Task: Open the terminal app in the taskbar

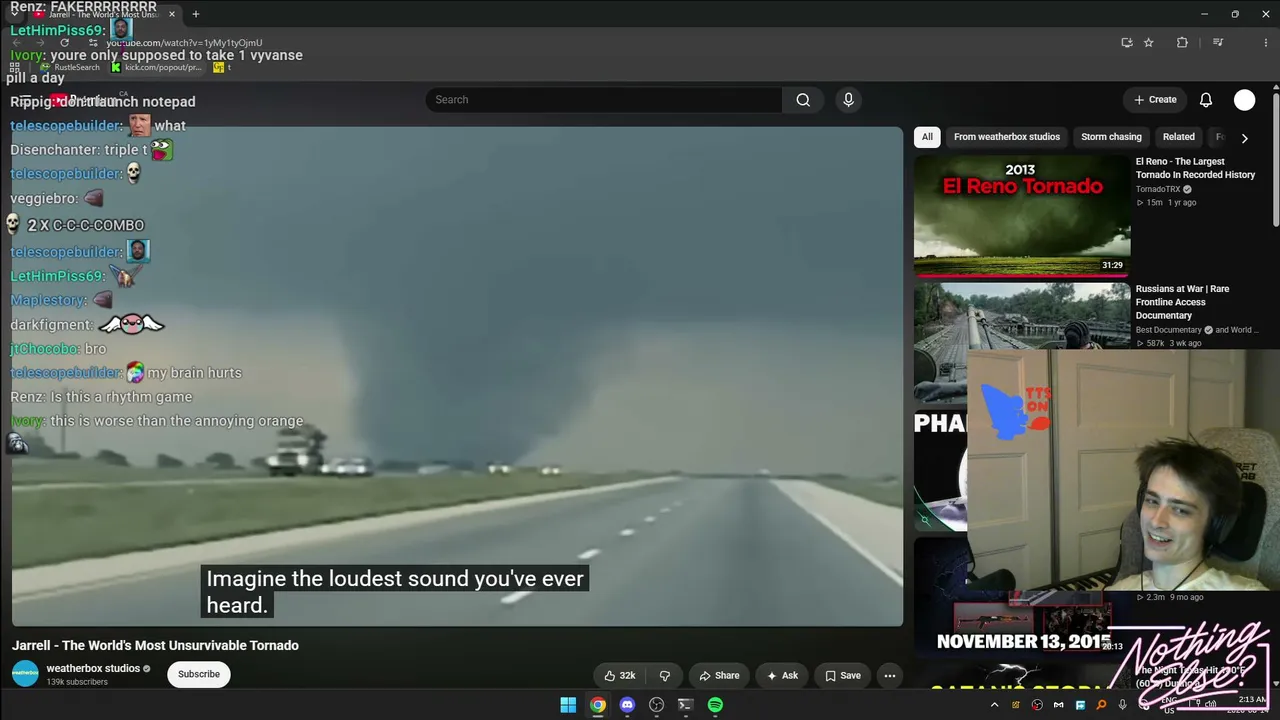Action: 685,705
